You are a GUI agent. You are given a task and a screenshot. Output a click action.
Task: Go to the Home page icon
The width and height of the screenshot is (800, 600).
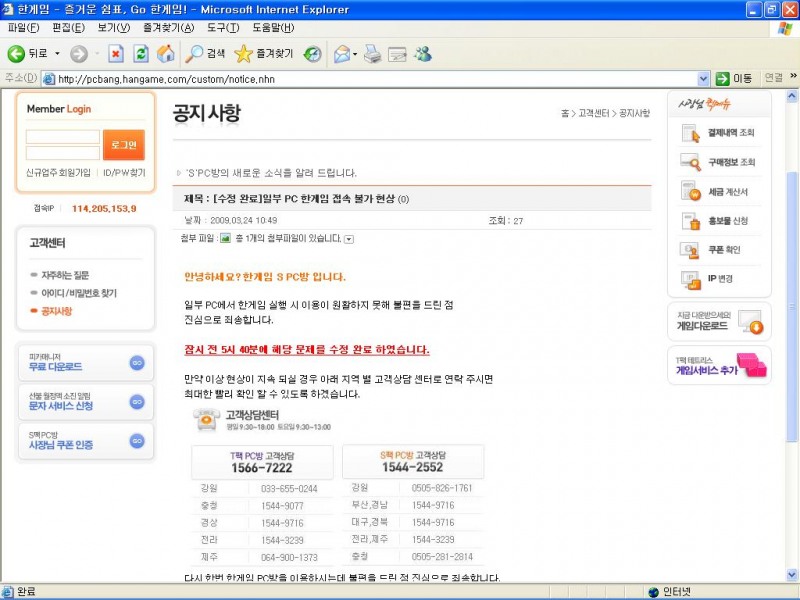point(165,54)
